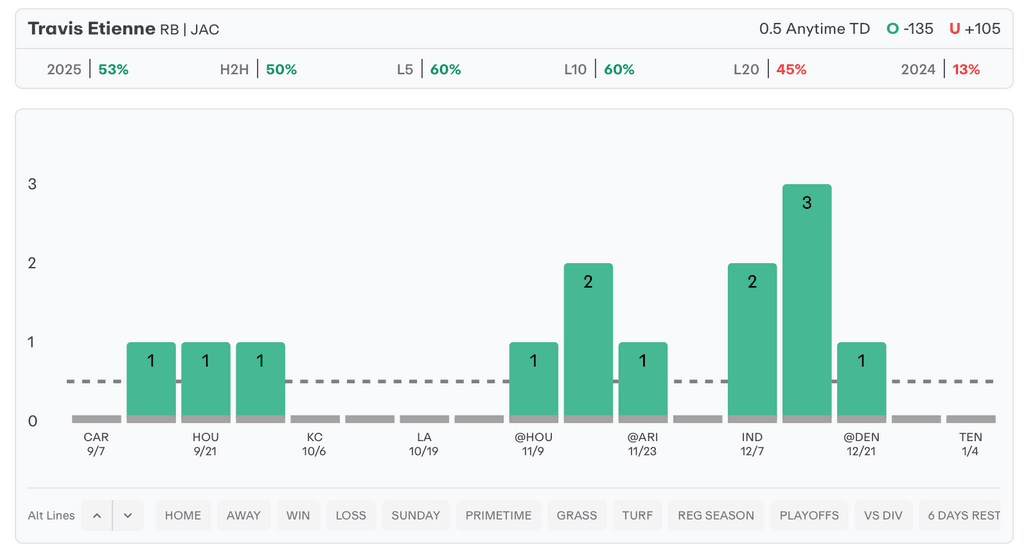
Task: Toggle the GRASS surface filter
Action: 577,516
